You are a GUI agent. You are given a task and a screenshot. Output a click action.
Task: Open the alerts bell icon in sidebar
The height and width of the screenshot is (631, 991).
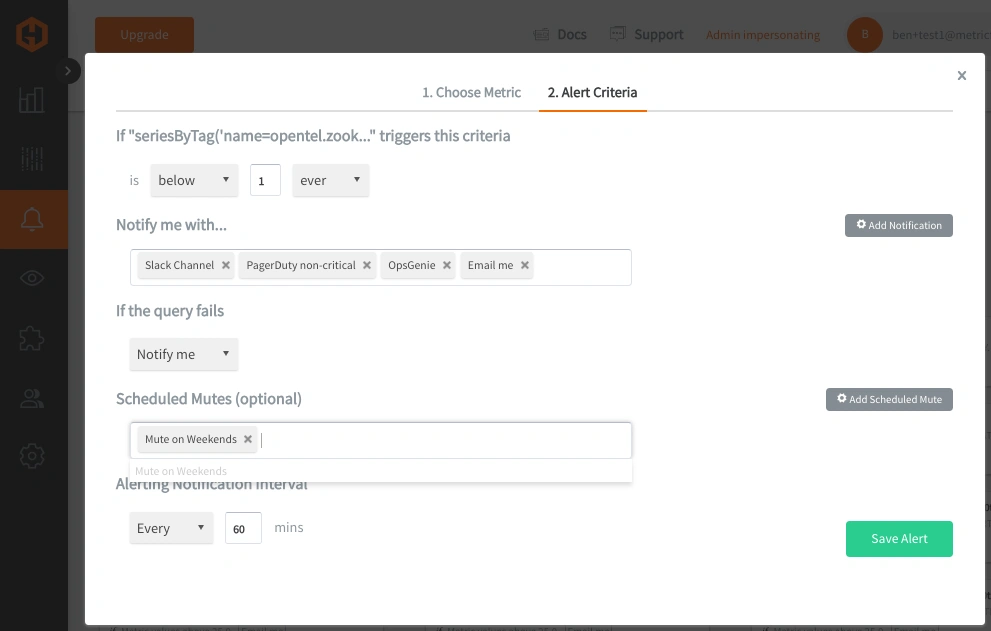[x=32, y=219]
